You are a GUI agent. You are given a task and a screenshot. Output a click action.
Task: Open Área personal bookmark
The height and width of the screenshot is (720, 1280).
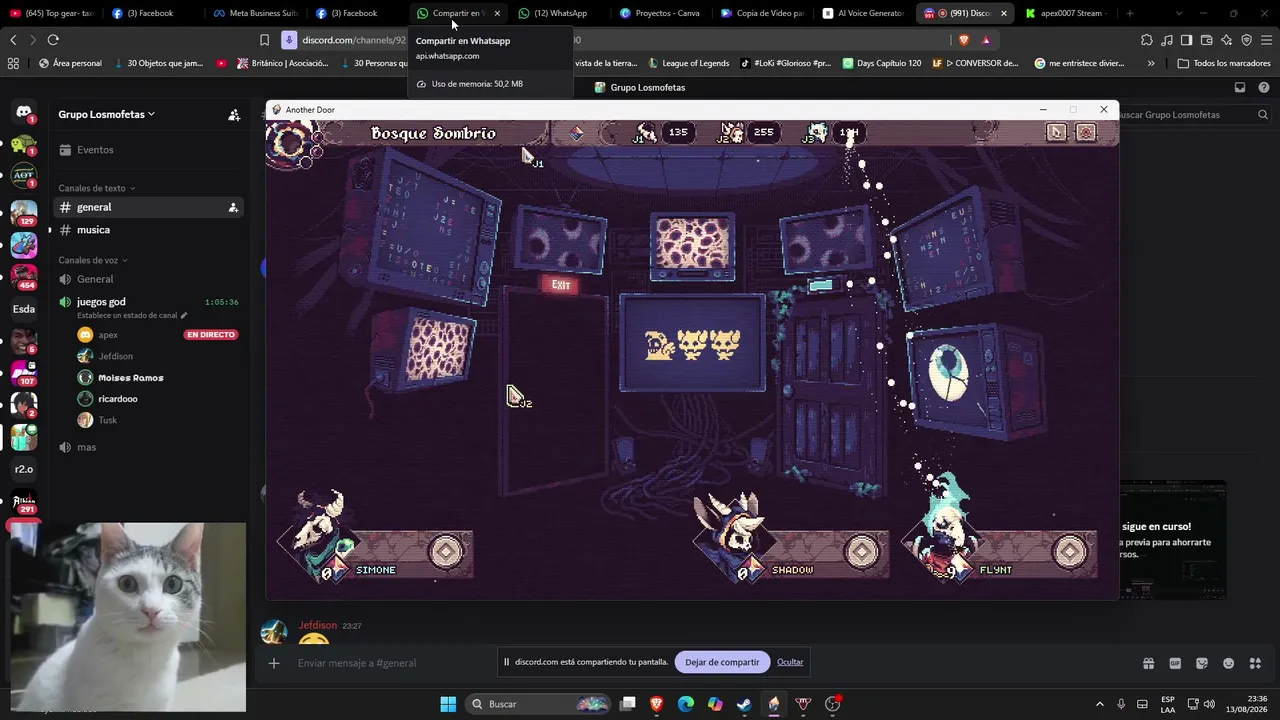70,63
